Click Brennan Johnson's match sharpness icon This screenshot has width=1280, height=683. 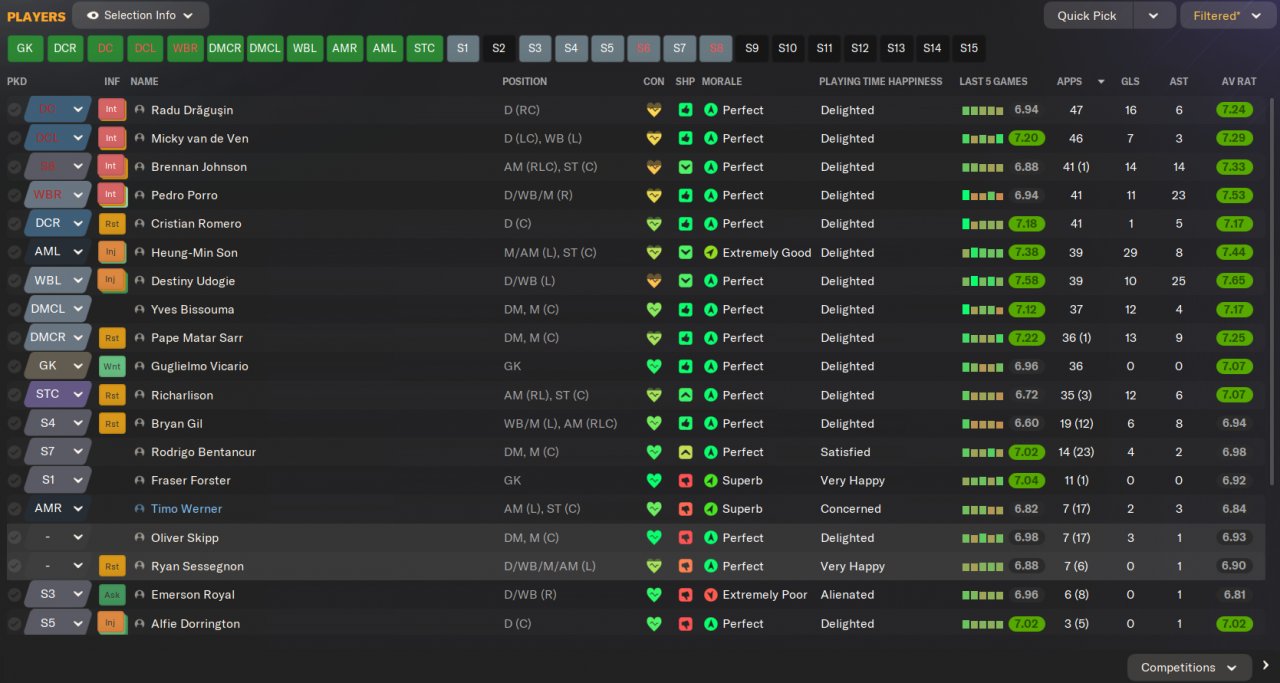(x=685, y=167)
